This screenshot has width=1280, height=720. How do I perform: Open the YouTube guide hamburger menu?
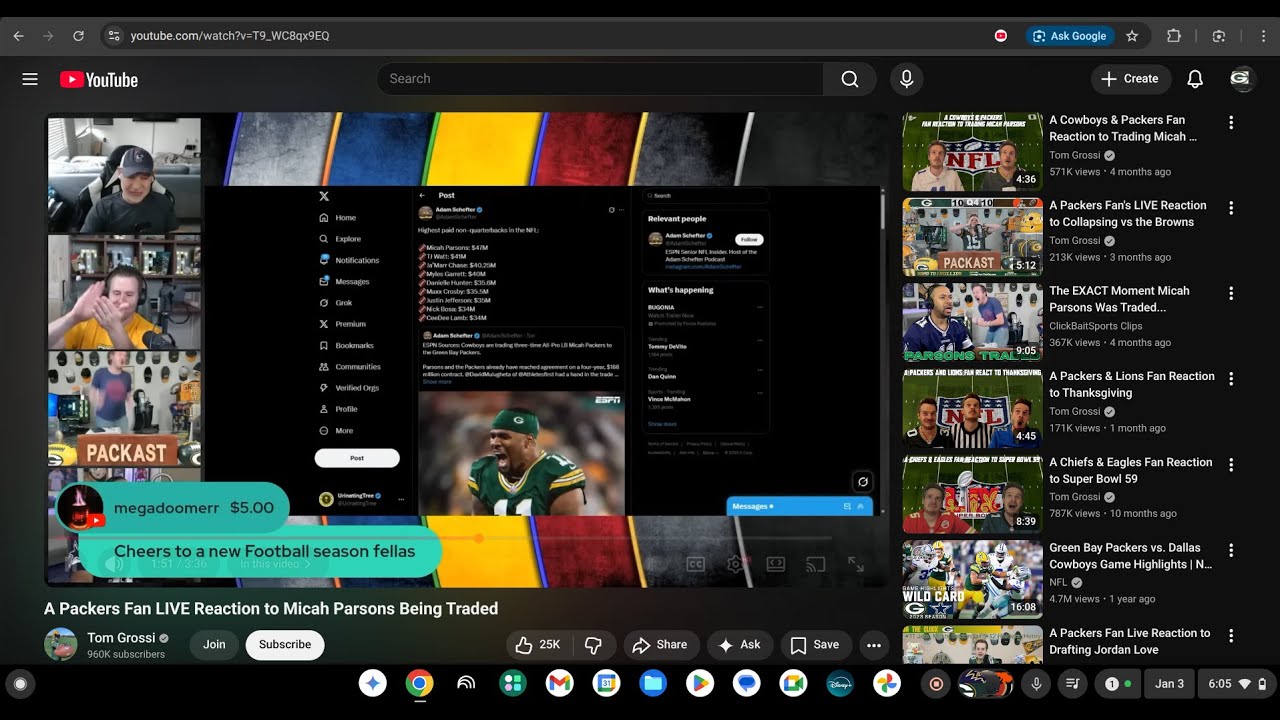point(30,79)
